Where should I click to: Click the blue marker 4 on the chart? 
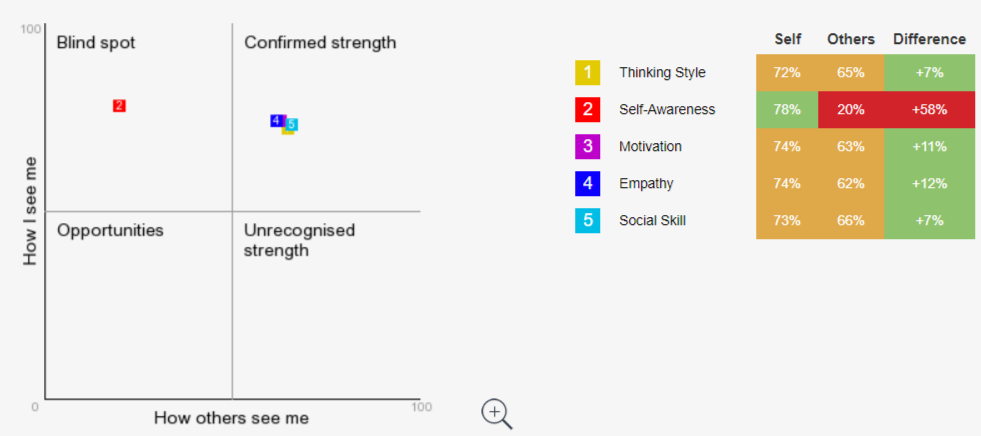(276, 121)
